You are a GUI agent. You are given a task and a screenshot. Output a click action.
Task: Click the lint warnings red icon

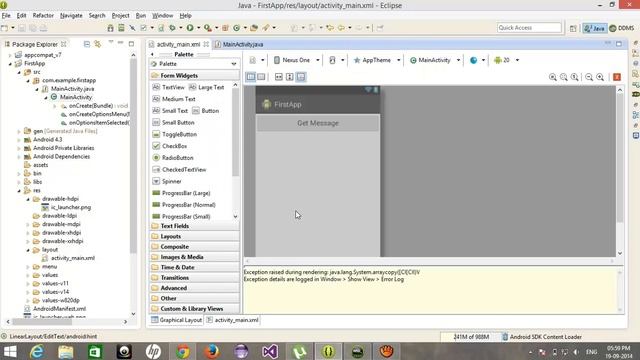point(617,77)
